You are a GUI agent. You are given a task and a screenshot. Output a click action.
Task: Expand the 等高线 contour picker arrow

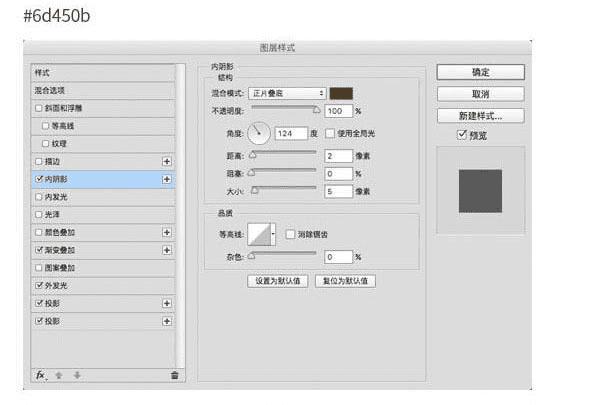click(x=272, y=234)
